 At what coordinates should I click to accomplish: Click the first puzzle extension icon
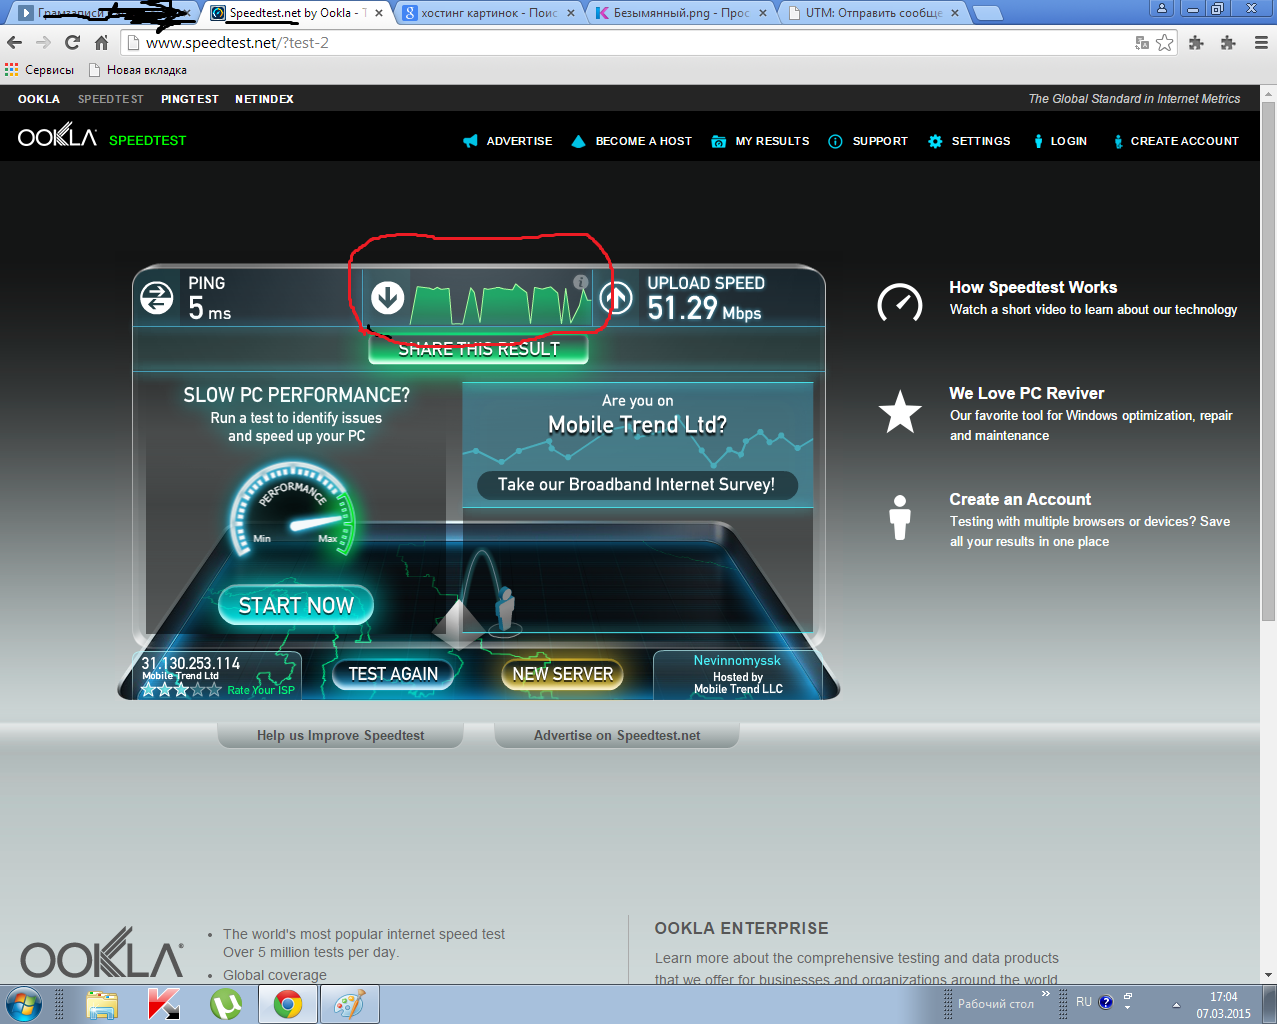(x=1196, y=42)
